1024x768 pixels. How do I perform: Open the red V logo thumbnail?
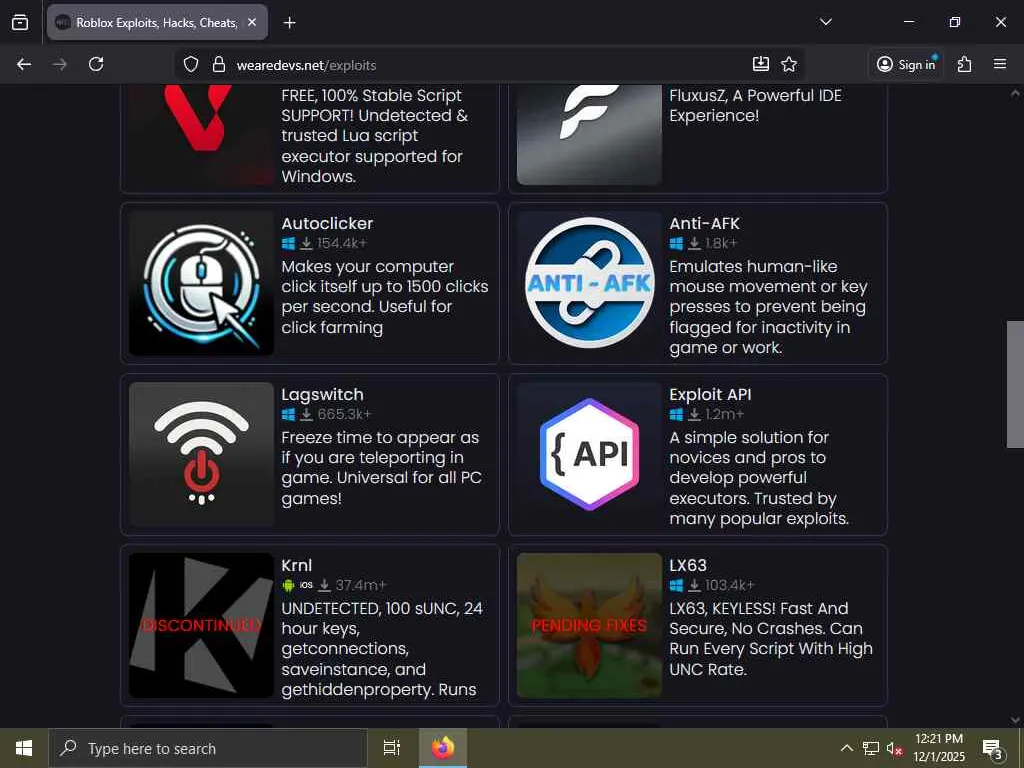201,135
